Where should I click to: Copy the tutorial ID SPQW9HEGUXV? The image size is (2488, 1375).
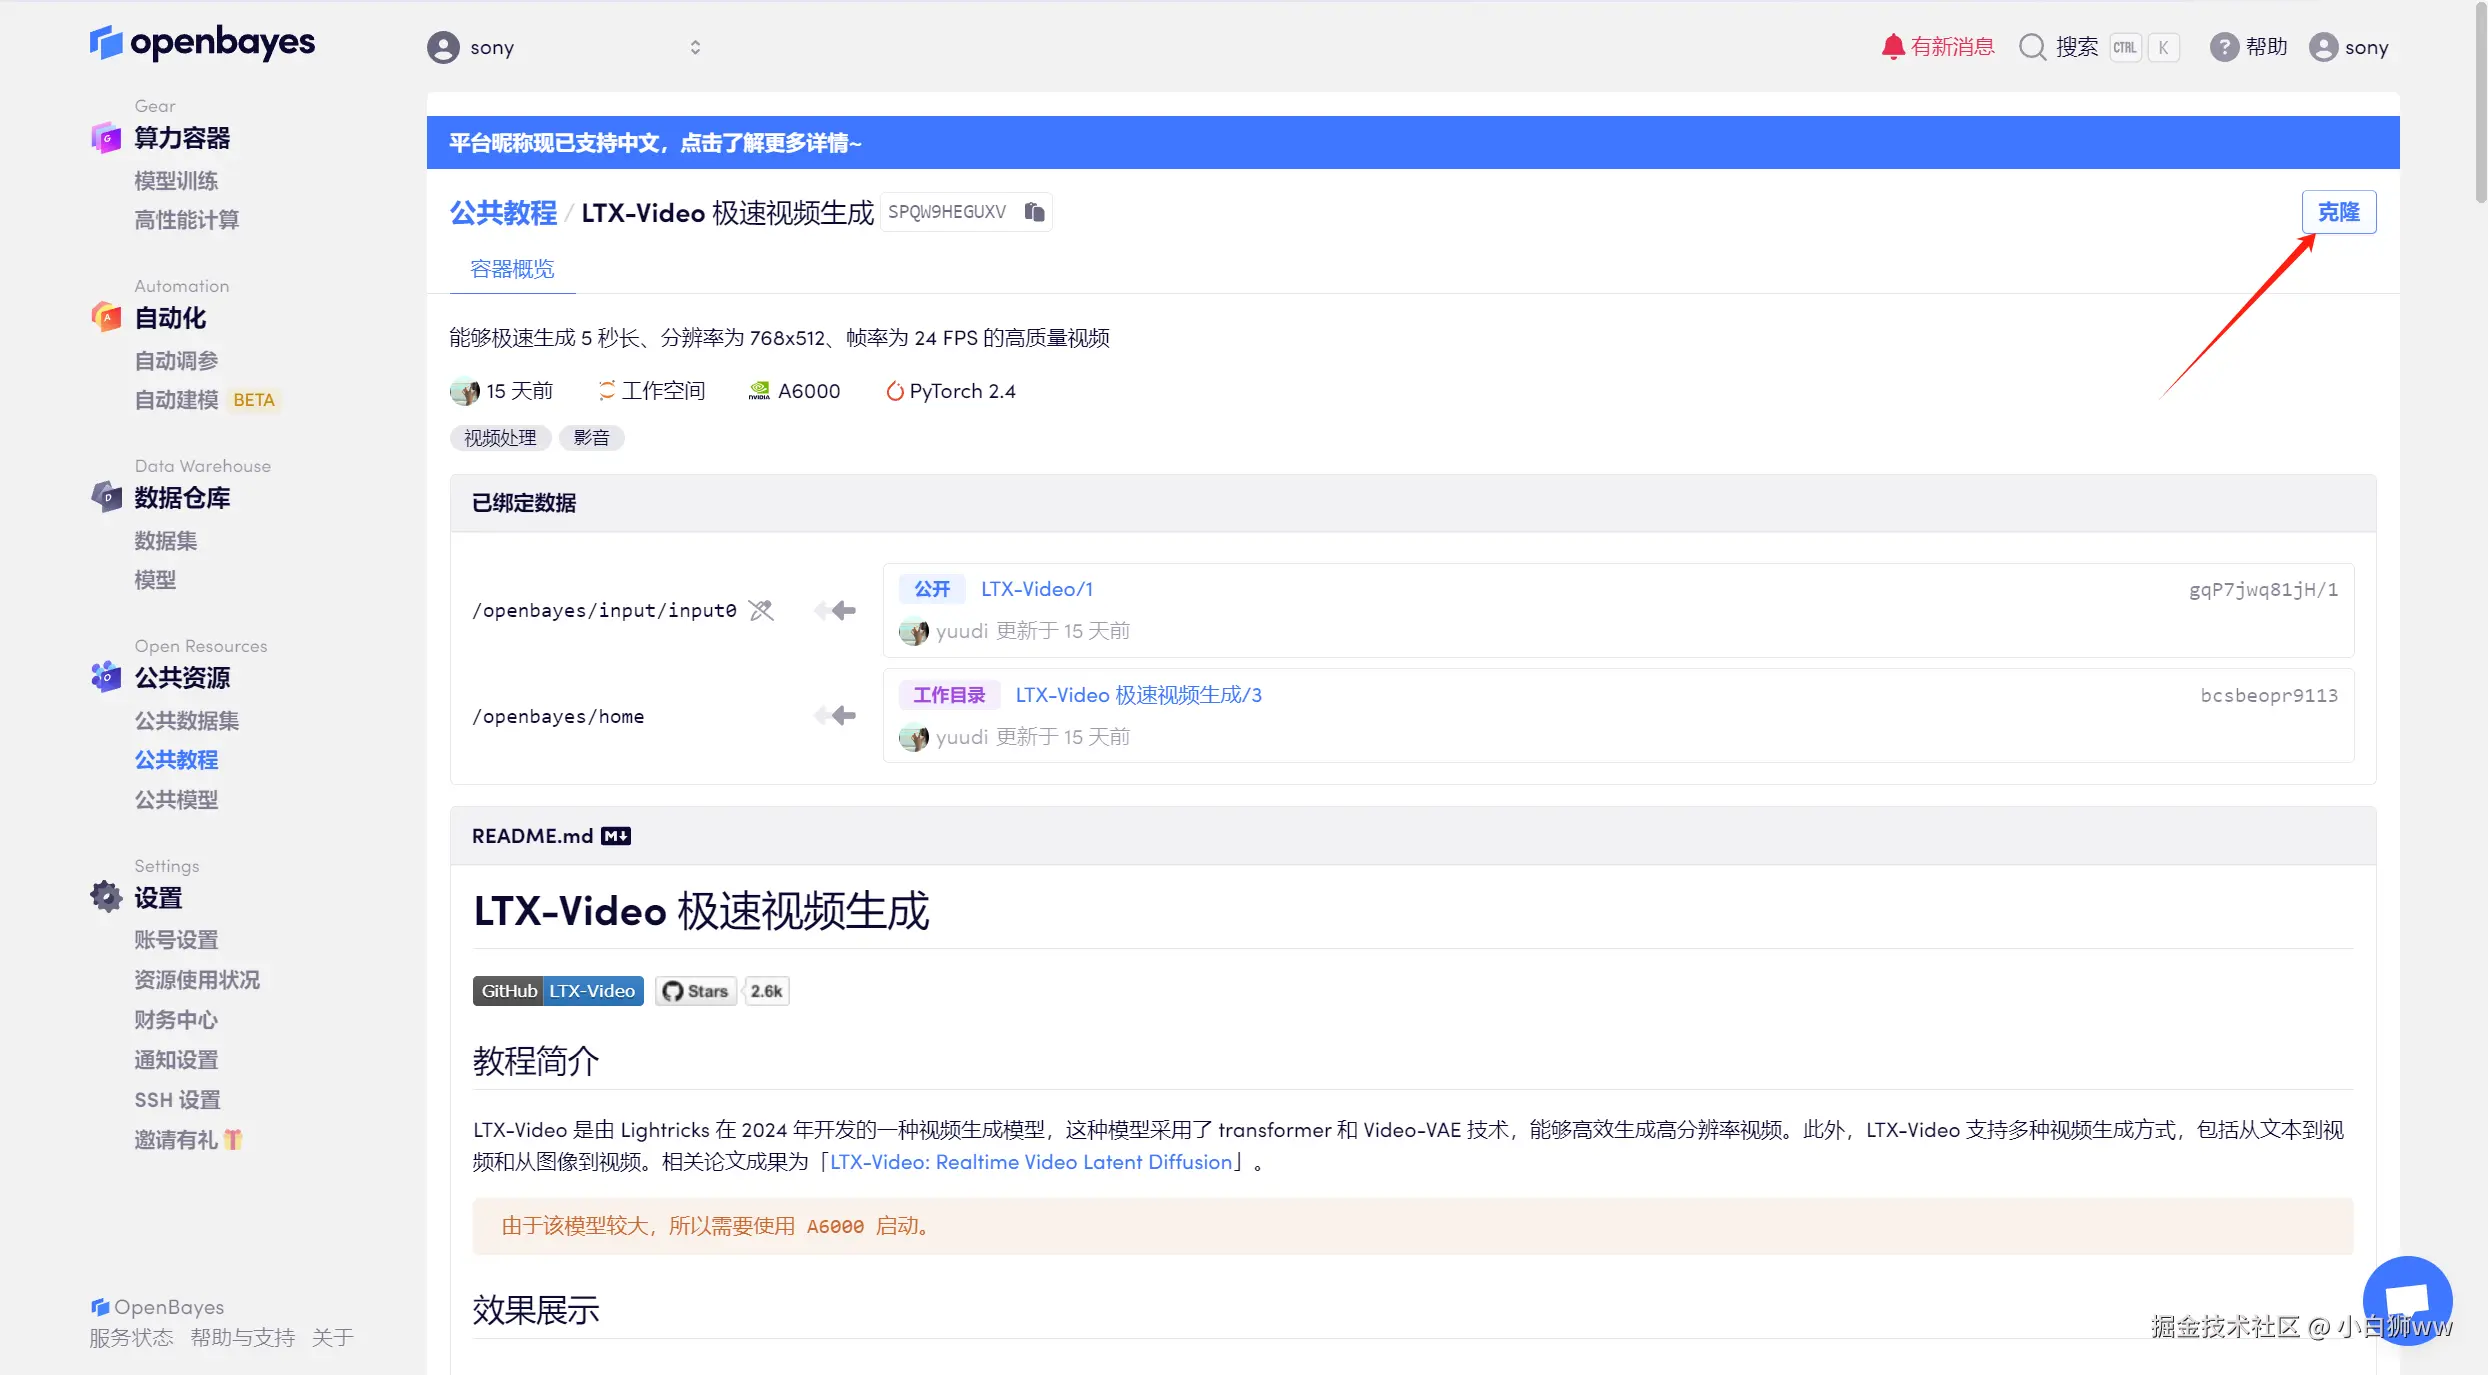[1034, 212]
